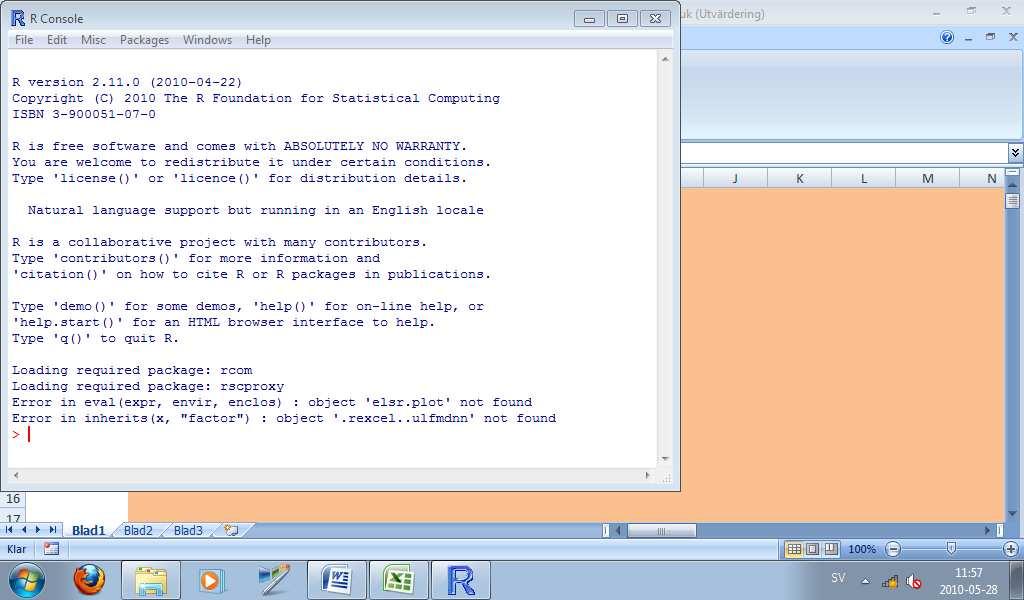Click the '.rexcel..ulfmdnn' not found error line
1024x600 pixels.
click(284, 418)
